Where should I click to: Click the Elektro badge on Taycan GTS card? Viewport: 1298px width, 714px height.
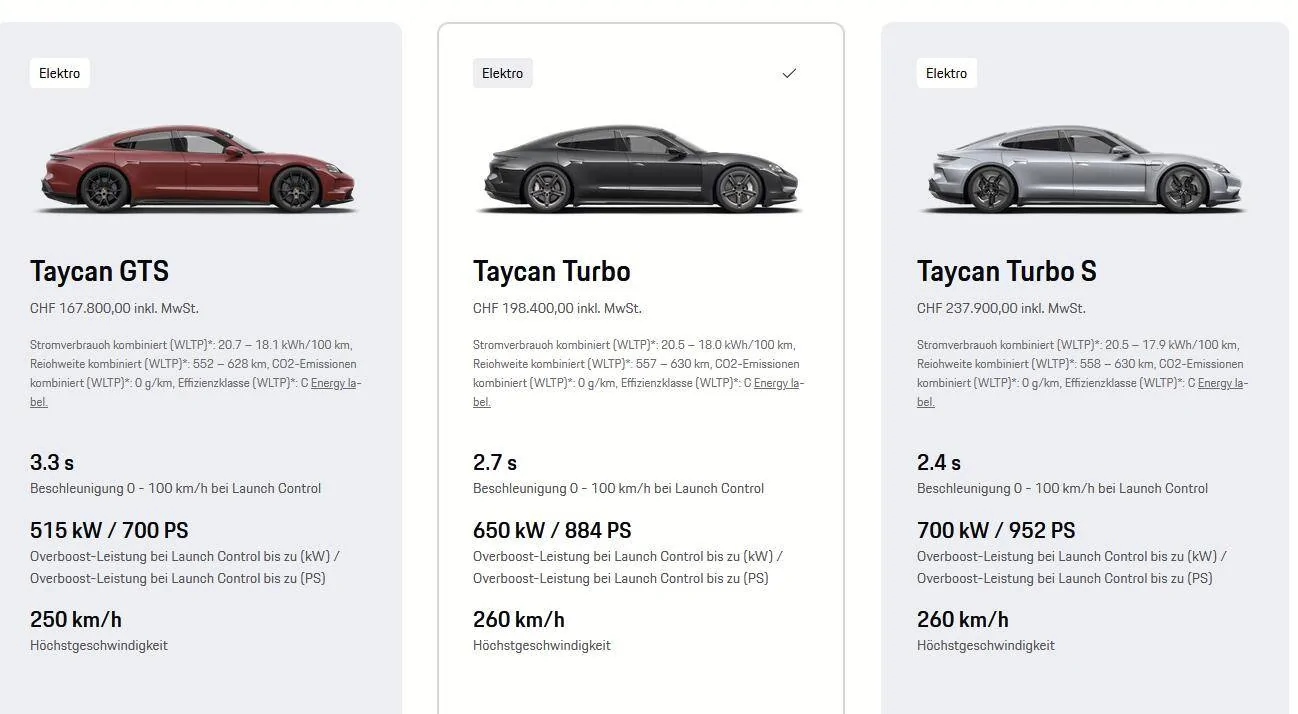60,73
